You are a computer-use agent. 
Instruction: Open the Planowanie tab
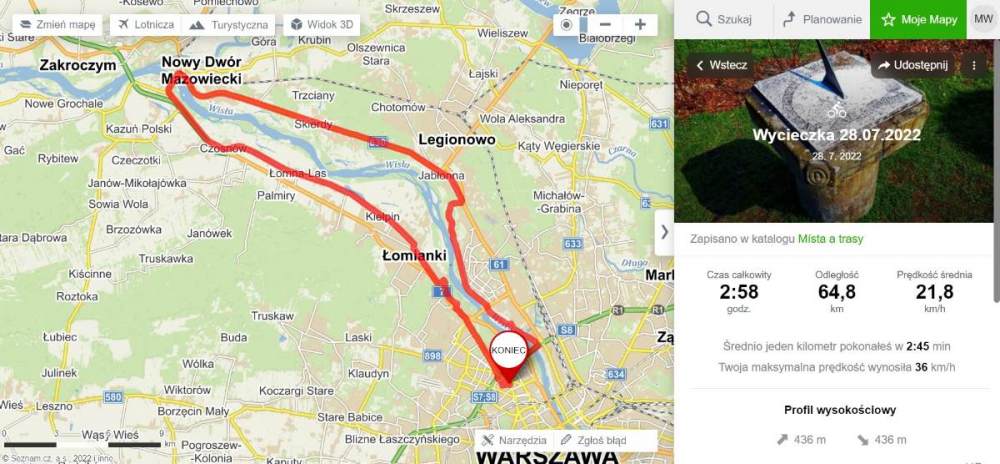click(x=822, y=20)
